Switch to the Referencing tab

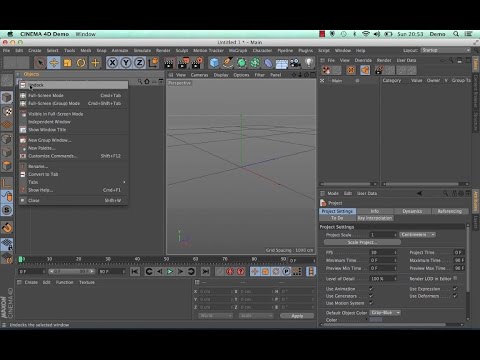pos(450,211)
